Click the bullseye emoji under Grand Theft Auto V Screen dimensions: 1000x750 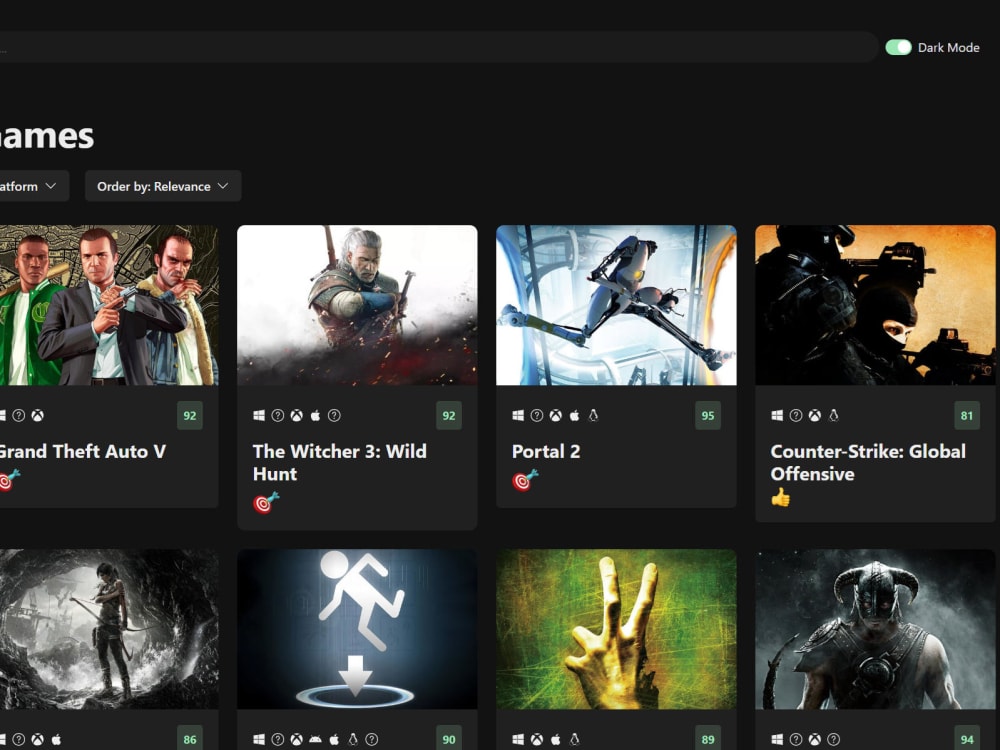pyautogui.click(x=9, y=480)
